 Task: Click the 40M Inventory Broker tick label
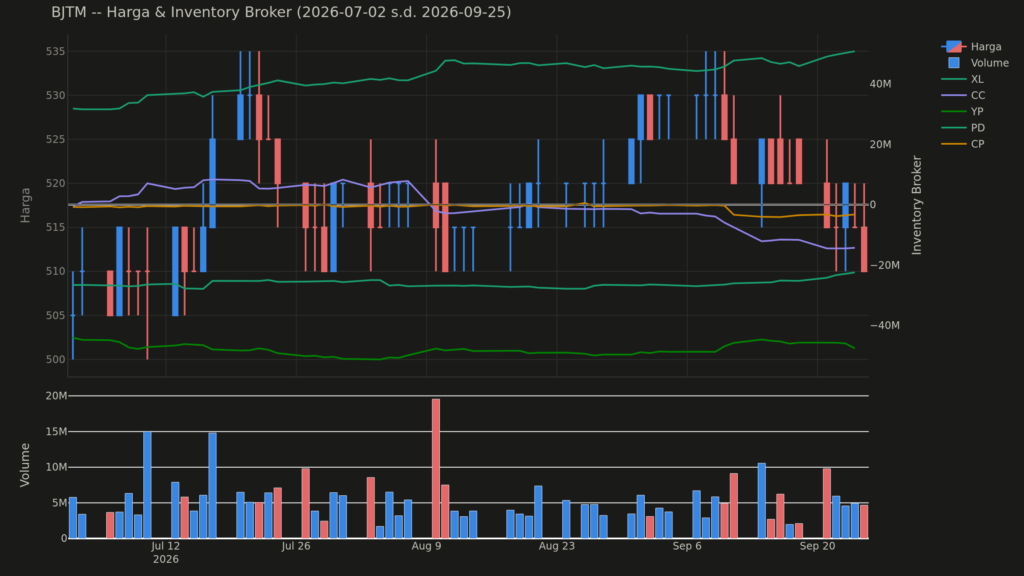tap(880, 84)
